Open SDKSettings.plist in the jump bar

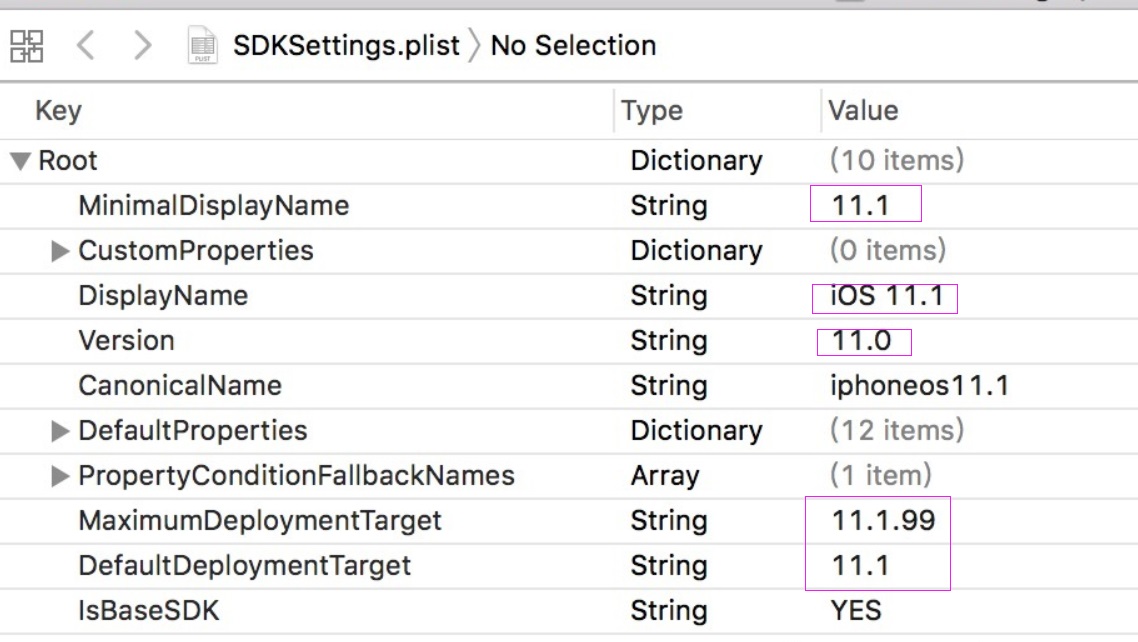346,46
